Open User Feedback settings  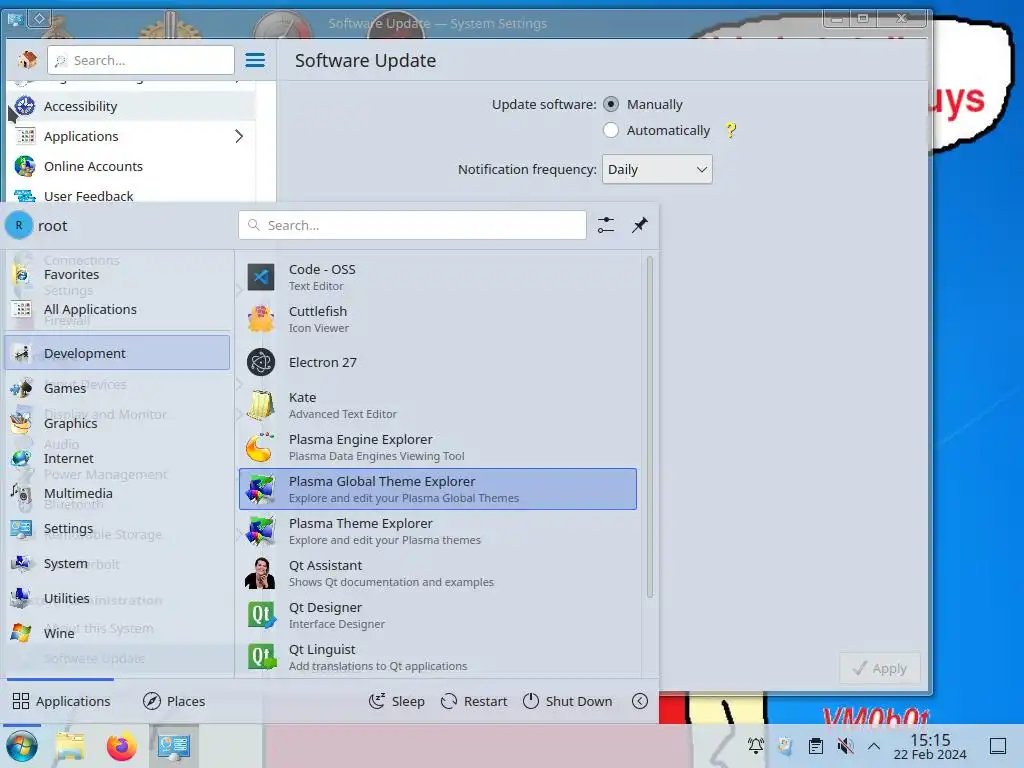coord(131,195)
